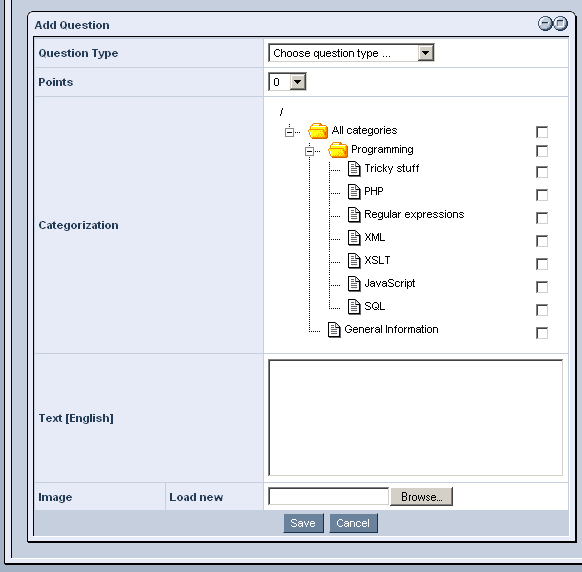Screen dimensions: 582x572
Task: Click Browse to load an image
Action: pyautogui.click(x=421, y=497)
